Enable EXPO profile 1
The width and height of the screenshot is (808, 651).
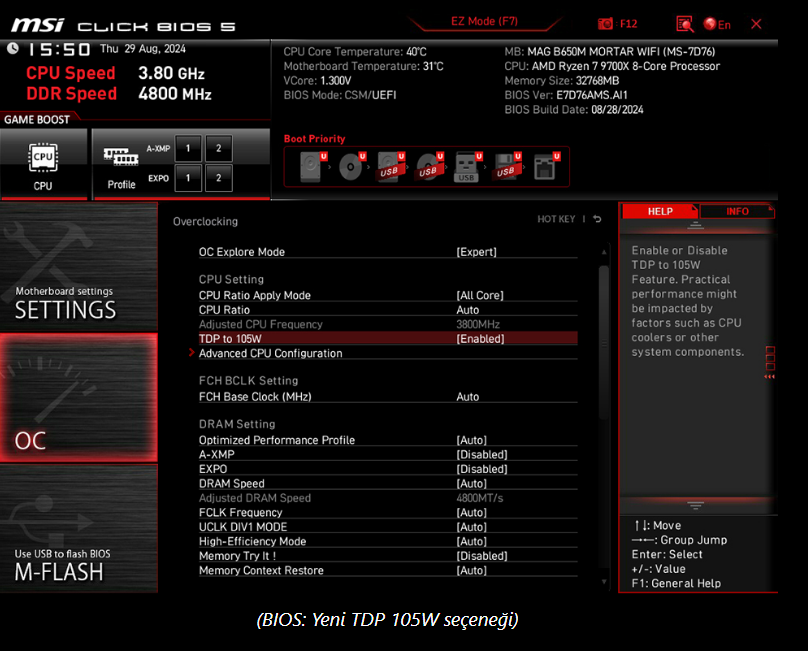coord(188,178)
